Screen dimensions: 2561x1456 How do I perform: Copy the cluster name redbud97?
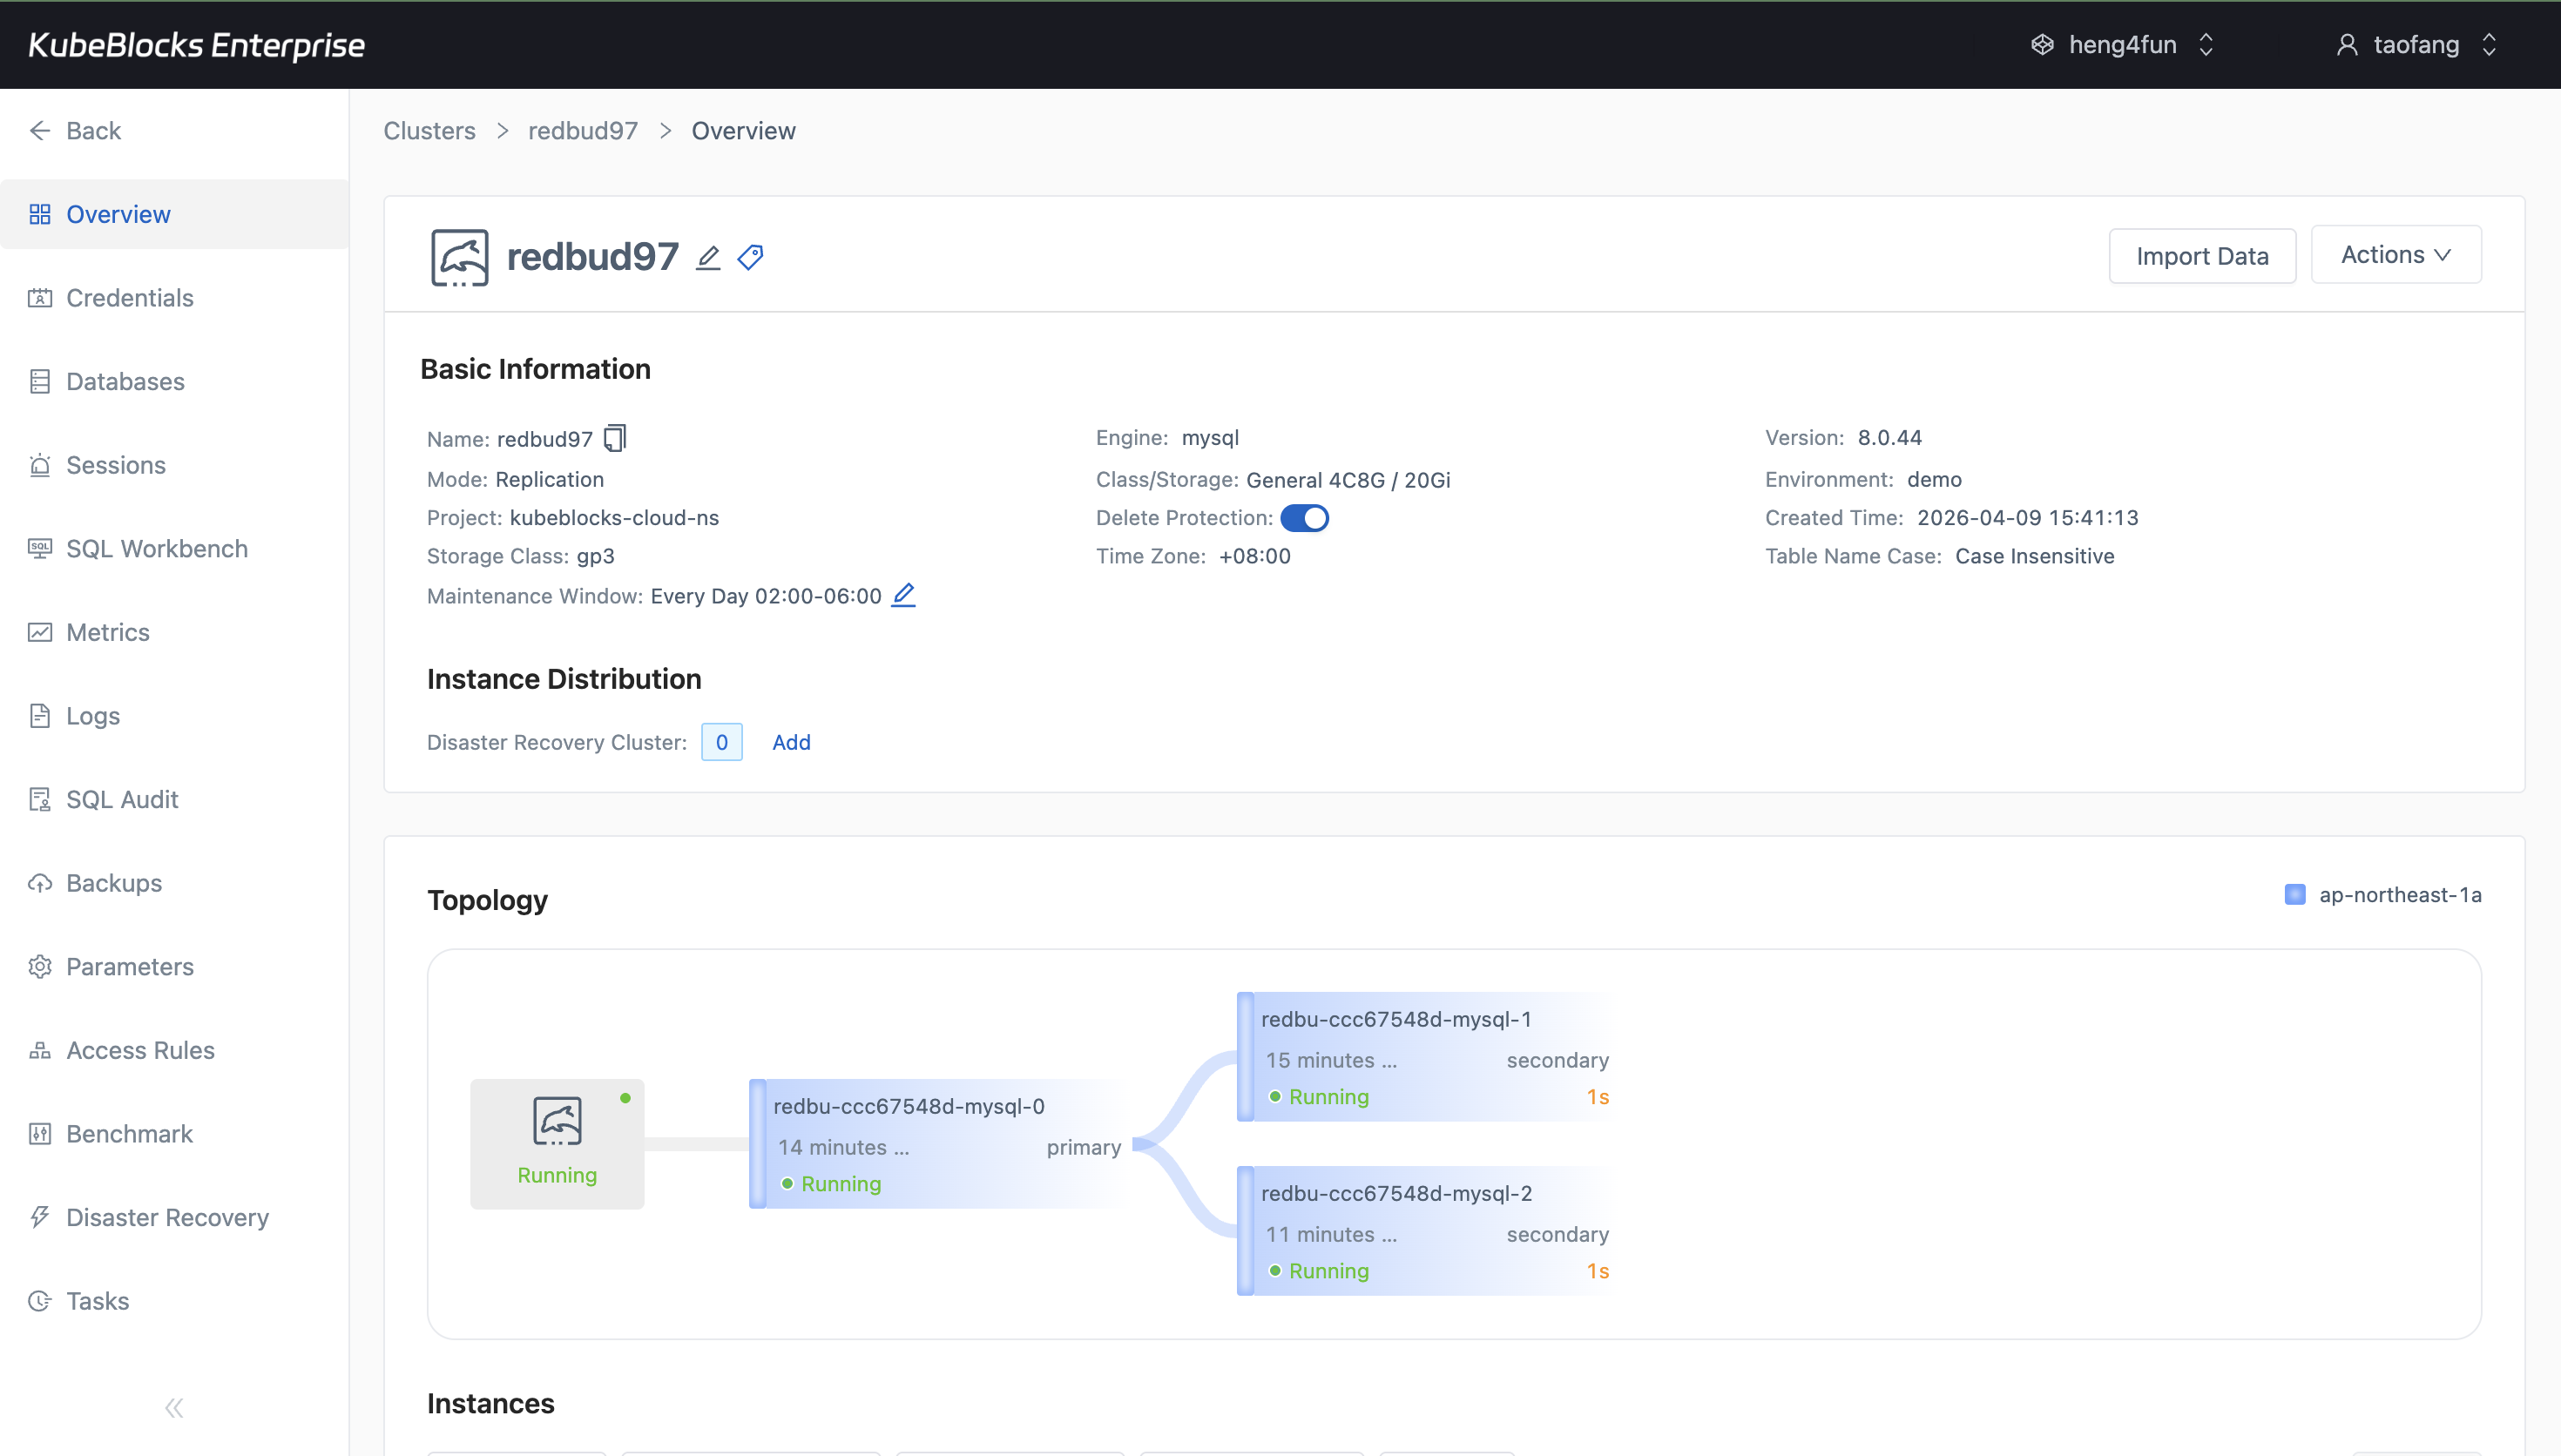point(614,438)
